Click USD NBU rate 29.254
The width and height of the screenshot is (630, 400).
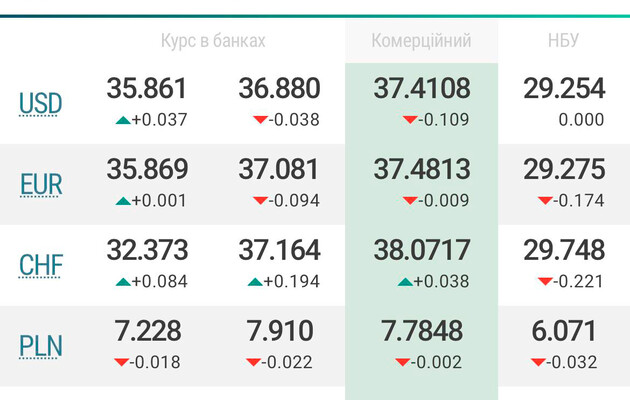click(x=563, y=88)
